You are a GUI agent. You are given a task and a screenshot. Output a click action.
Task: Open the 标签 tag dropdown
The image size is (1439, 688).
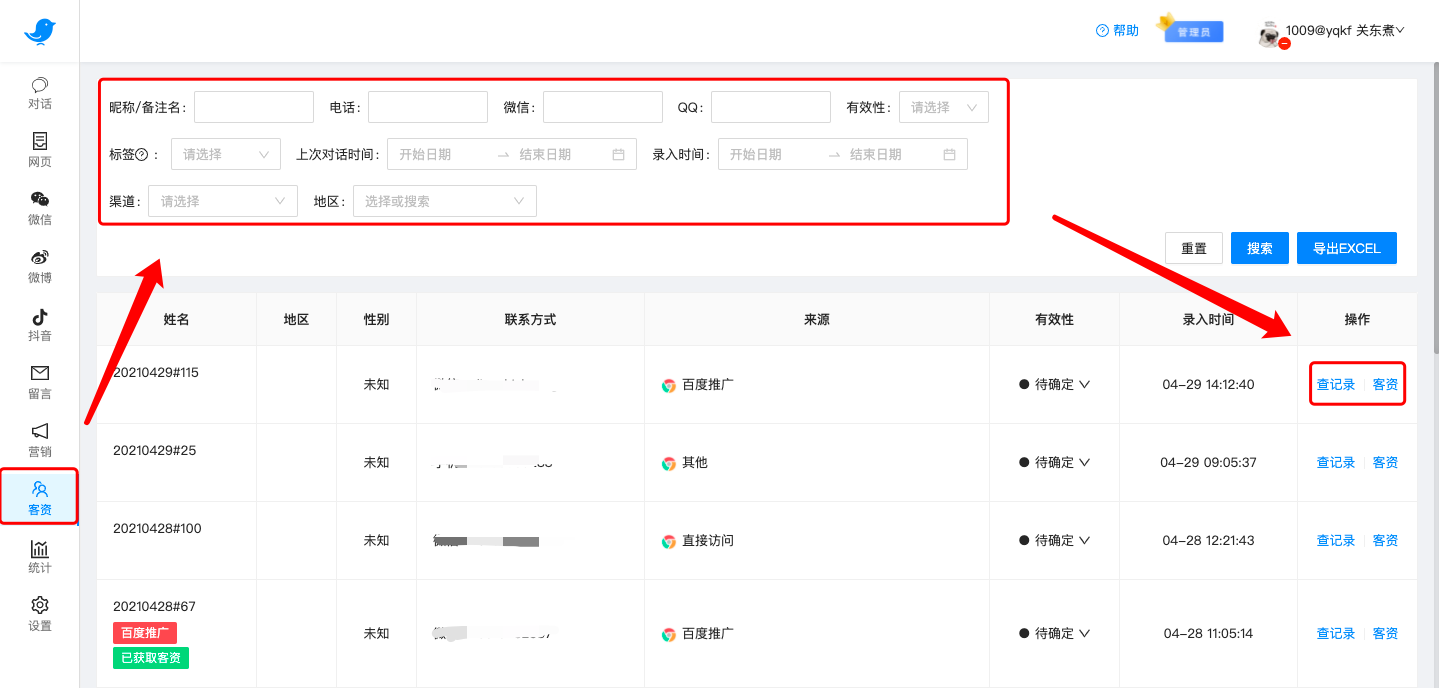pos(225,154)
